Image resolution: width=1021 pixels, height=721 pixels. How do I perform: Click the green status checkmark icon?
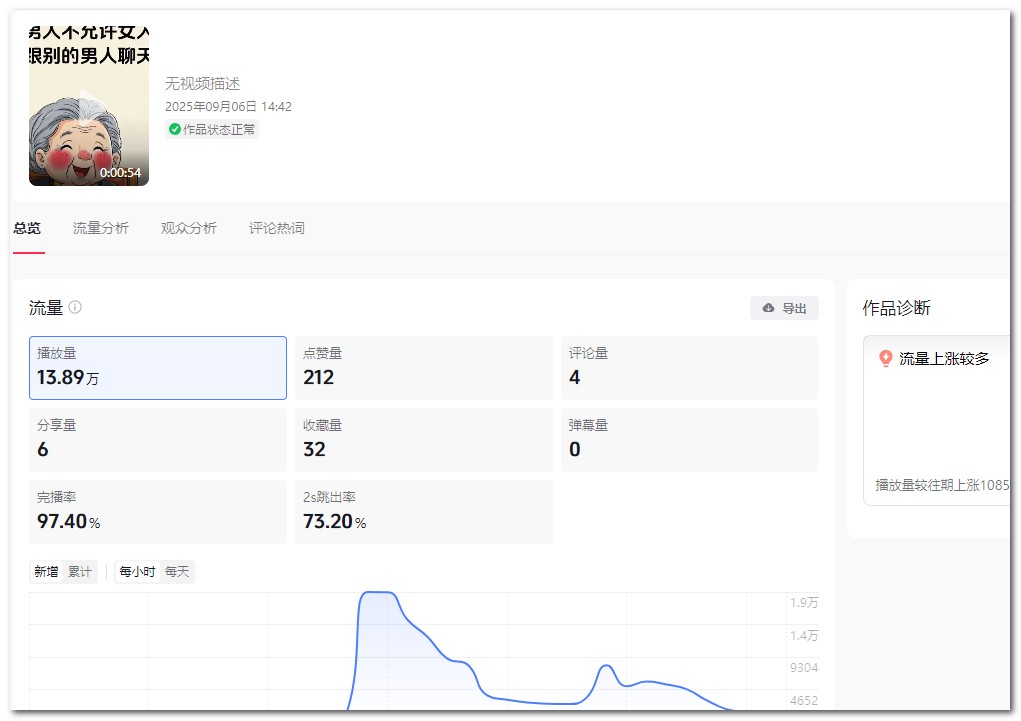tap(175, 130)
